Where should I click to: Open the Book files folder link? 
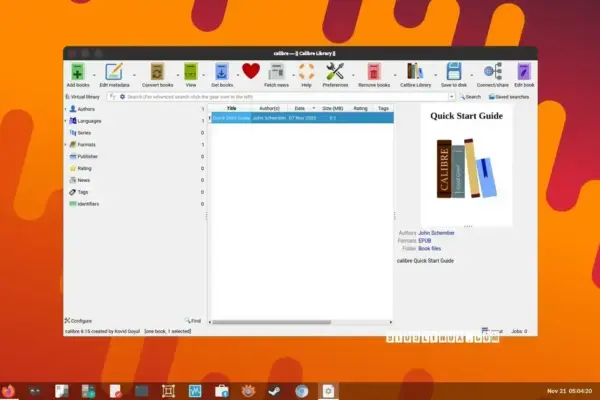click(429, 248)
